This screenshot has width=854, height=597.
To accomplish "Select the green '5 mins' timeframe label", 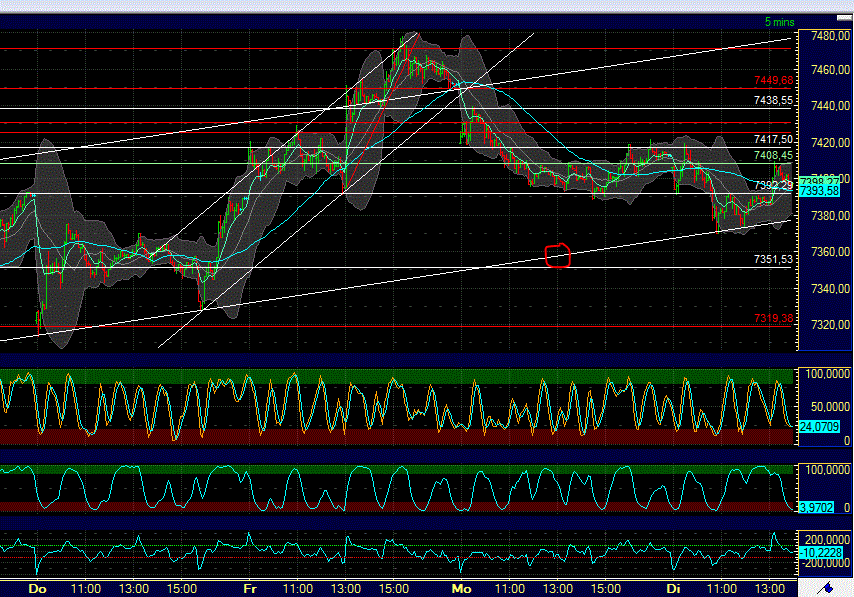I will tap(779, 20).
